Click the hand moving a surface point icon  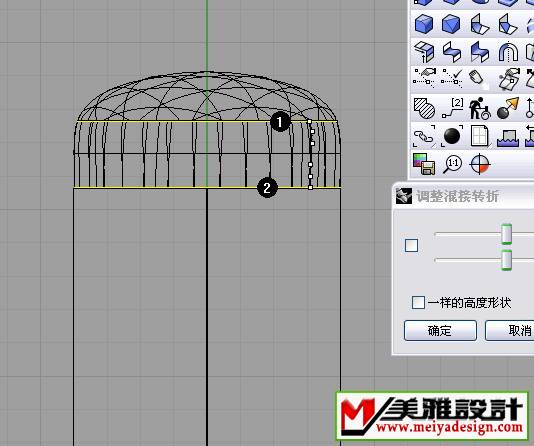509,78
